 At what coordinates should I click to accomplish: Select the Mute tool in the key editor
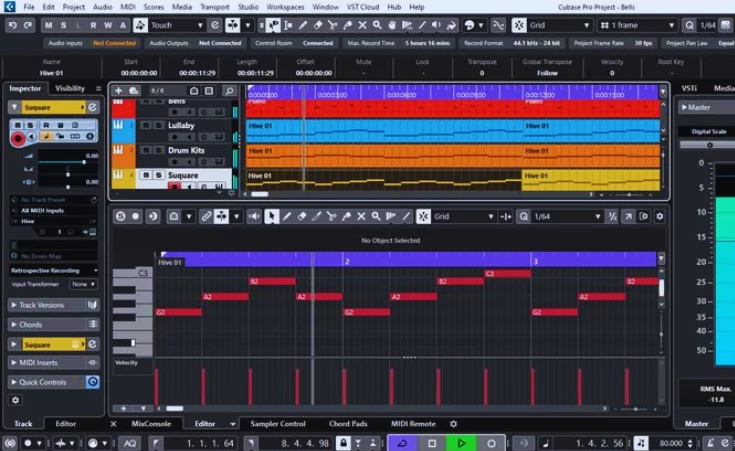tap(361, 216)
